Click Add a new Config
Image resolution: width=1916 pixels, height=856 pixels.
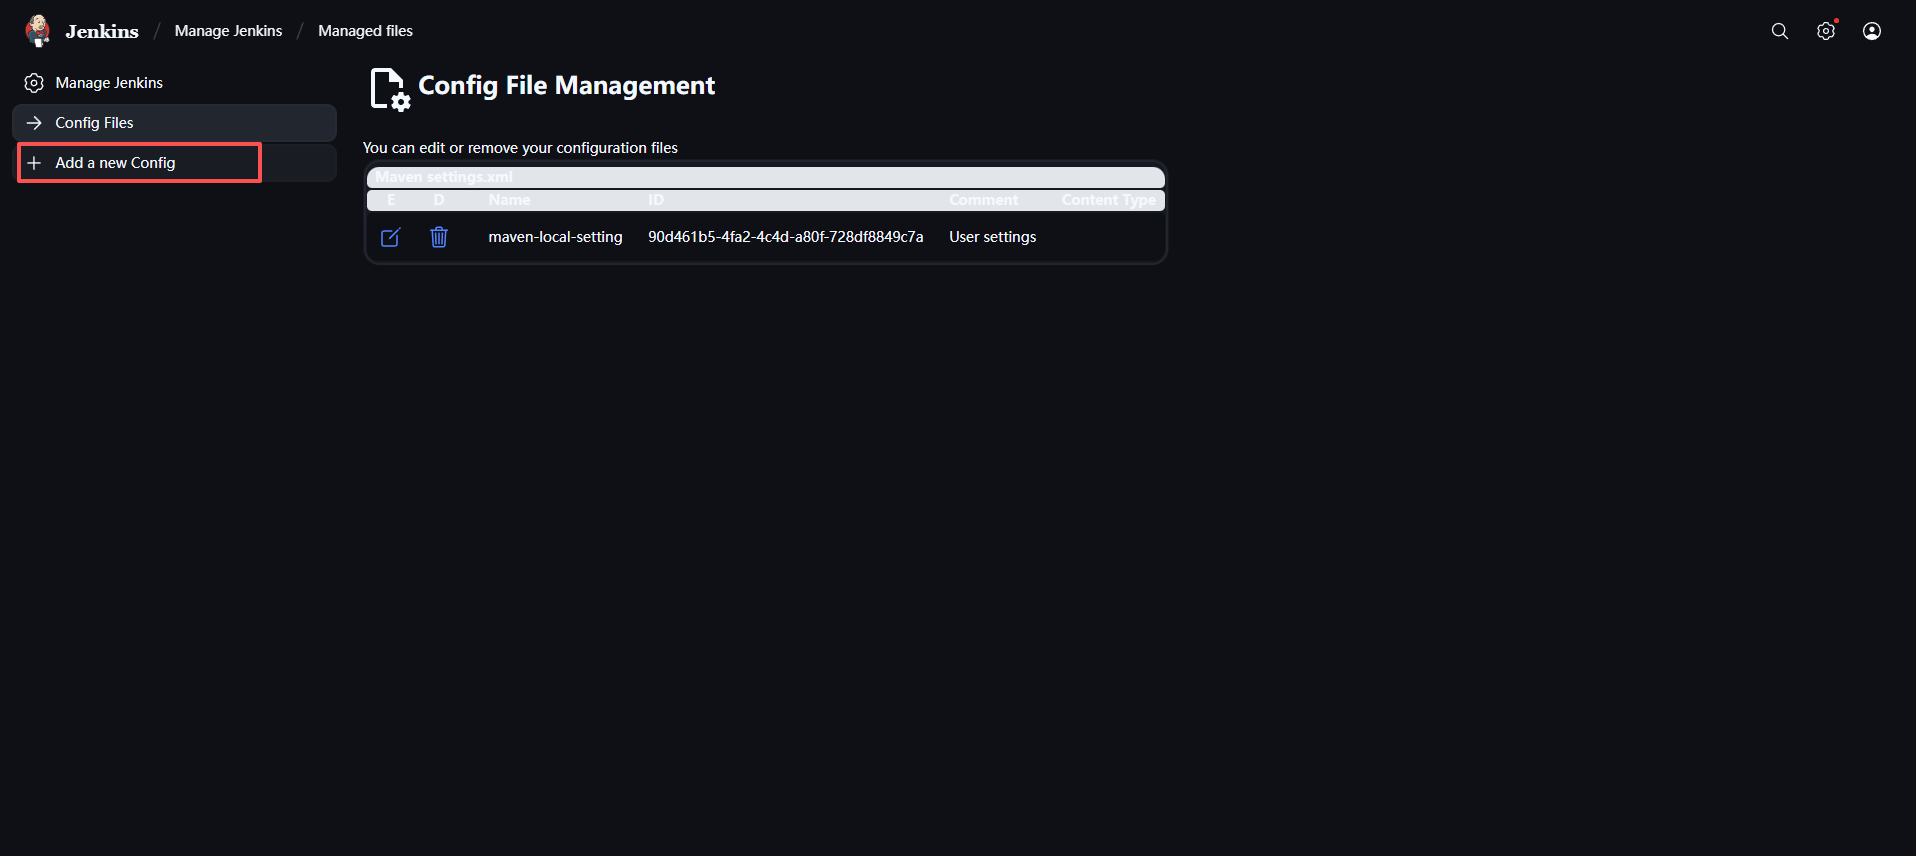(x=115, y=163)
